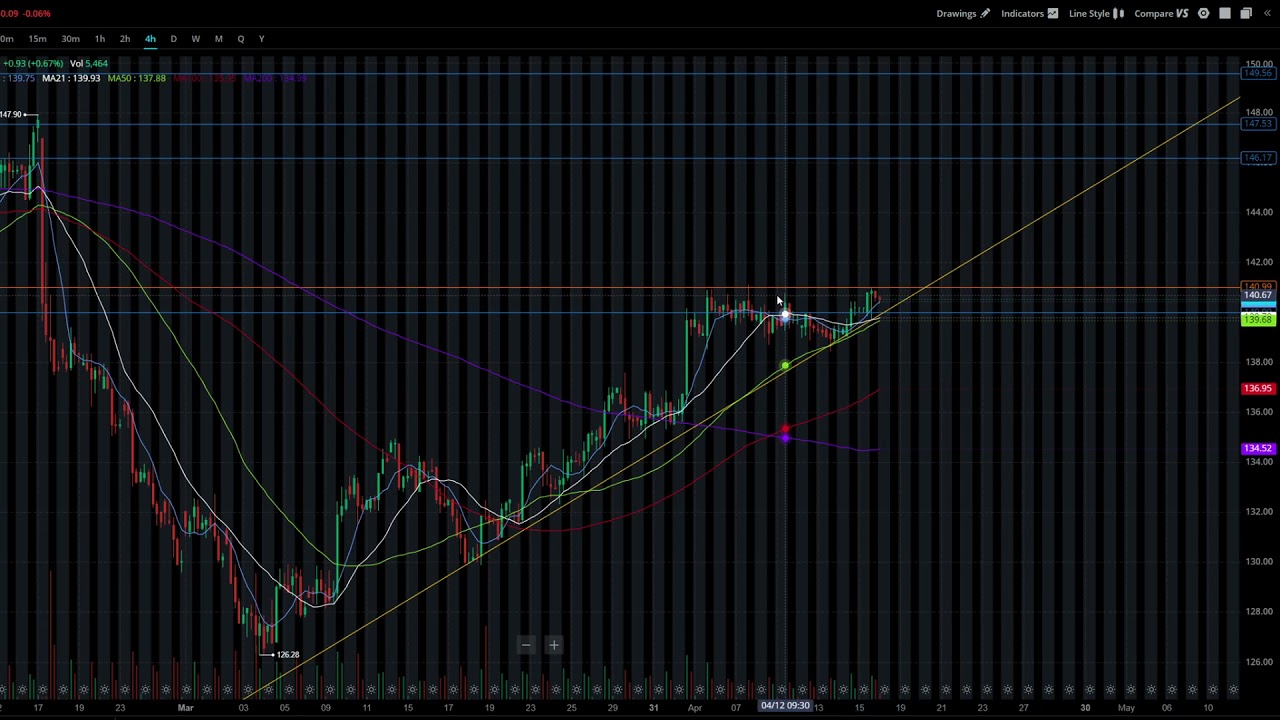Select the 146.17 price level label

click(1258, 157)
